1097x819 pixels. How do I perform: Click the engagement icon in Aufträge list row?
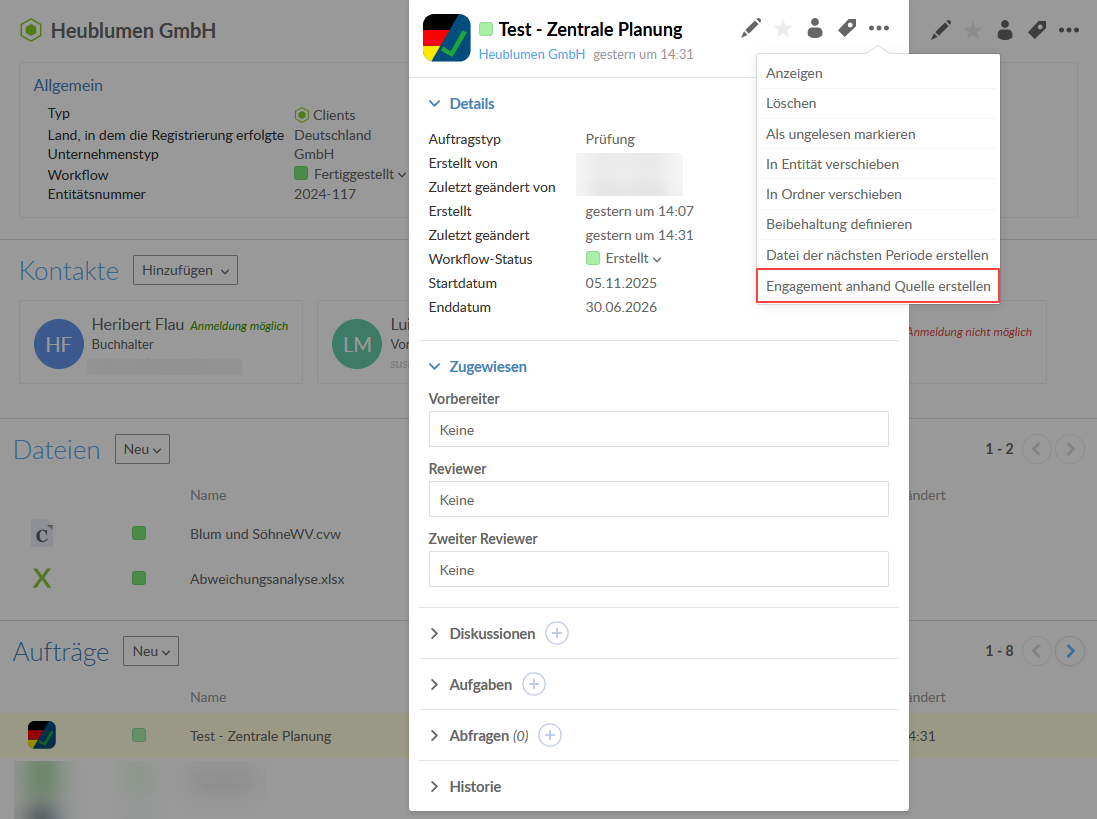(x=42, y=735)
